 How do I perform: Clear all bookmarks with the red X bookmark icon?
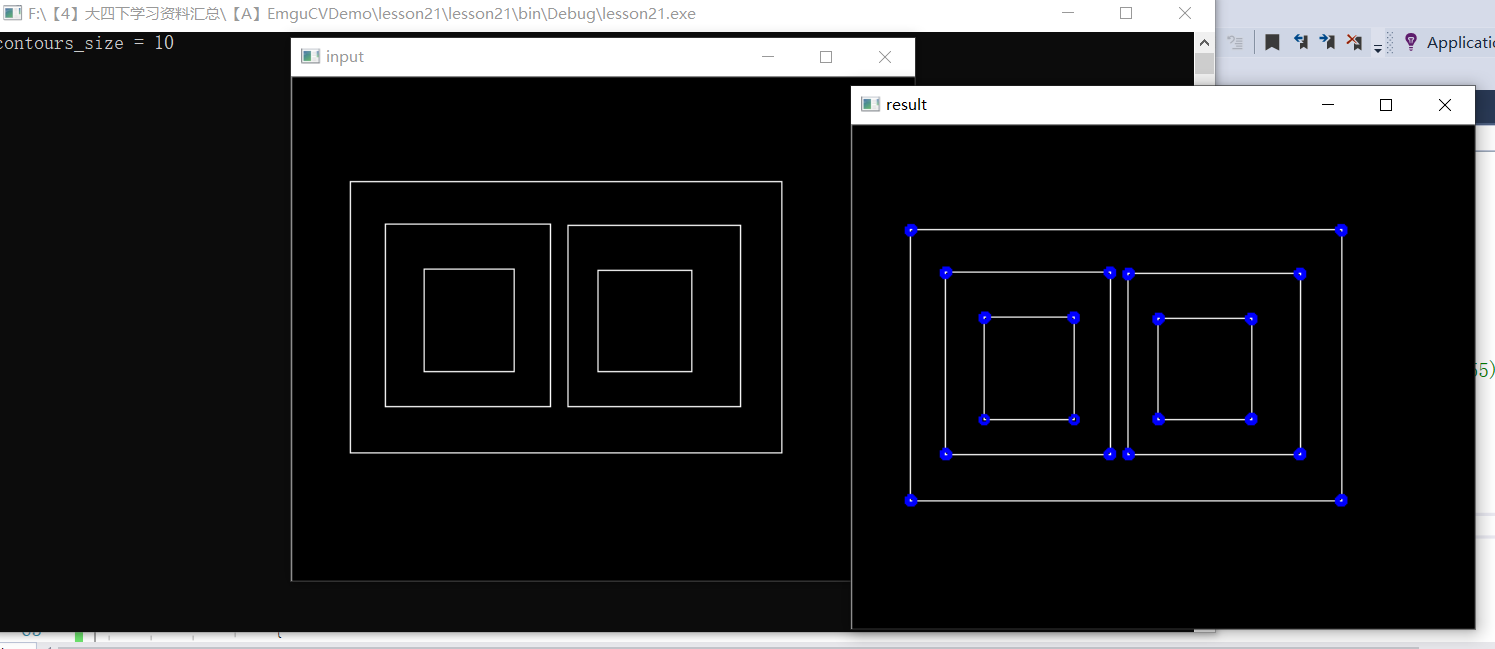[x=1356, y=42]
